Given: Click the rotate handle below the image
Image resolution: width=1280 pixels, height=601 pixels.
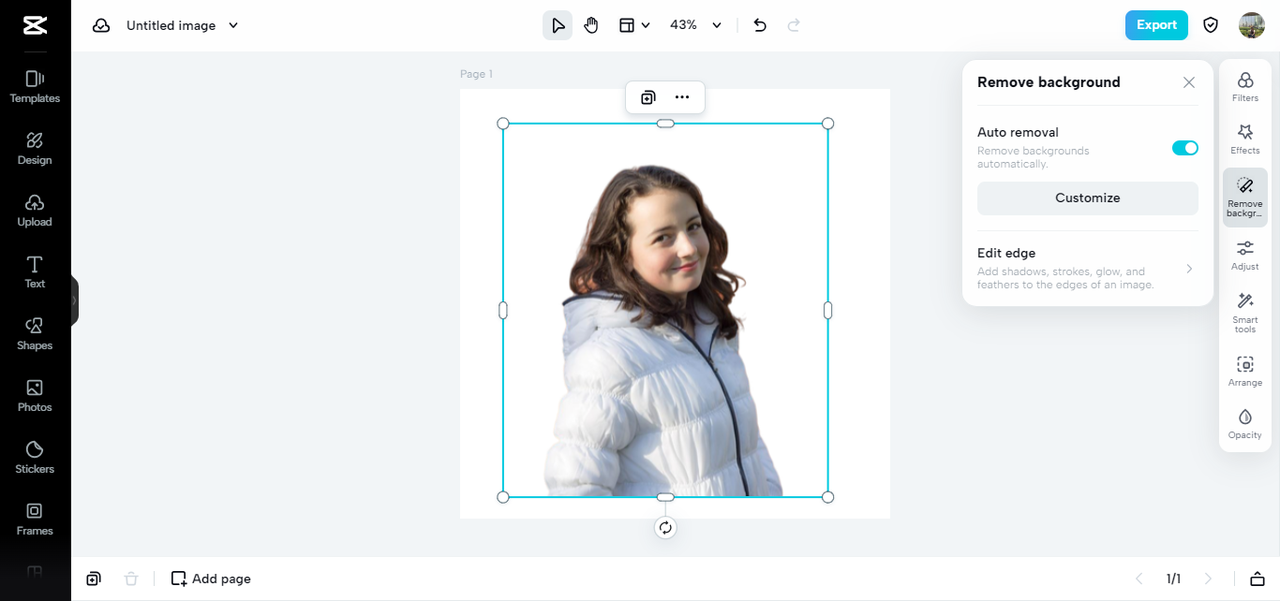Looking at the screenshot, I should pos(666,528).
